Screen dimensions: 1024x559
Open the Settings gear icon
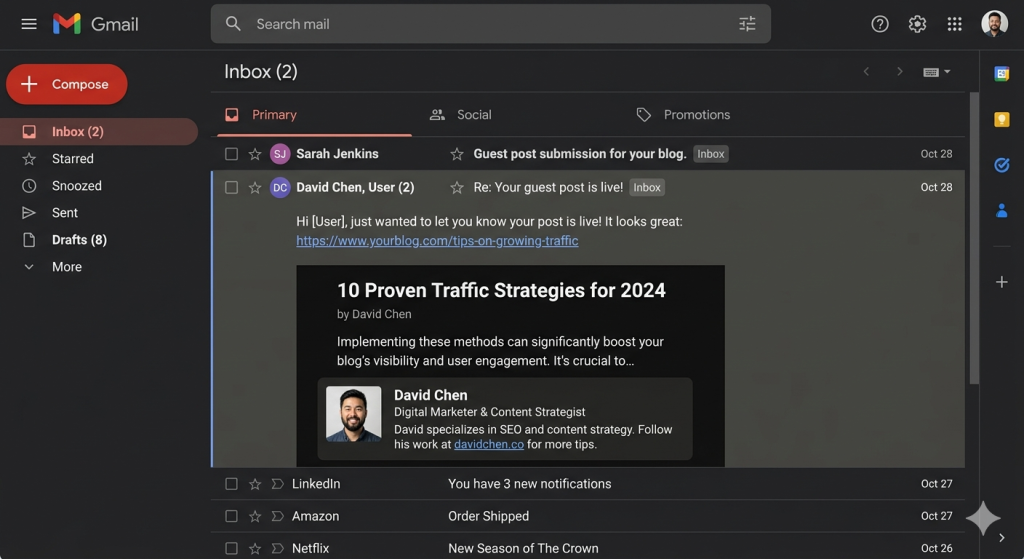[917, 24]
